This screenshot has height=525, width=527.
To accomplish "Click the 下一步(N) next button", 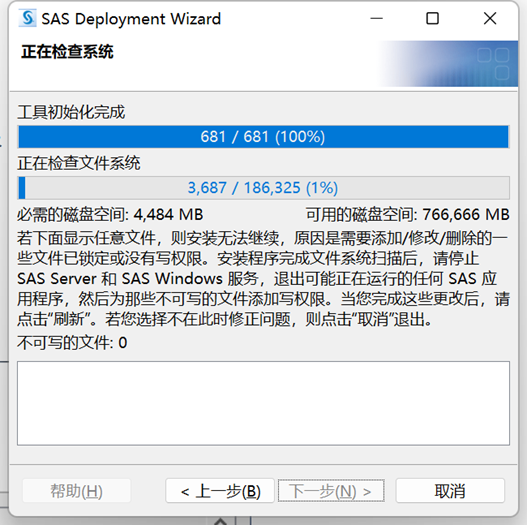I will coord(331,491).
